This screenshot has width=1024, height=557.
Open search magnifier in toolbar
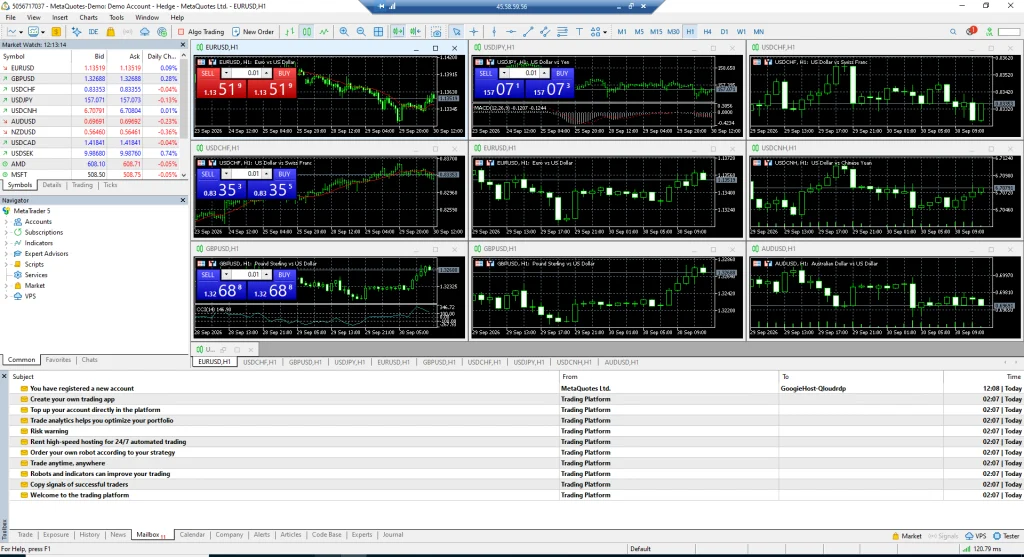(953, 31)
